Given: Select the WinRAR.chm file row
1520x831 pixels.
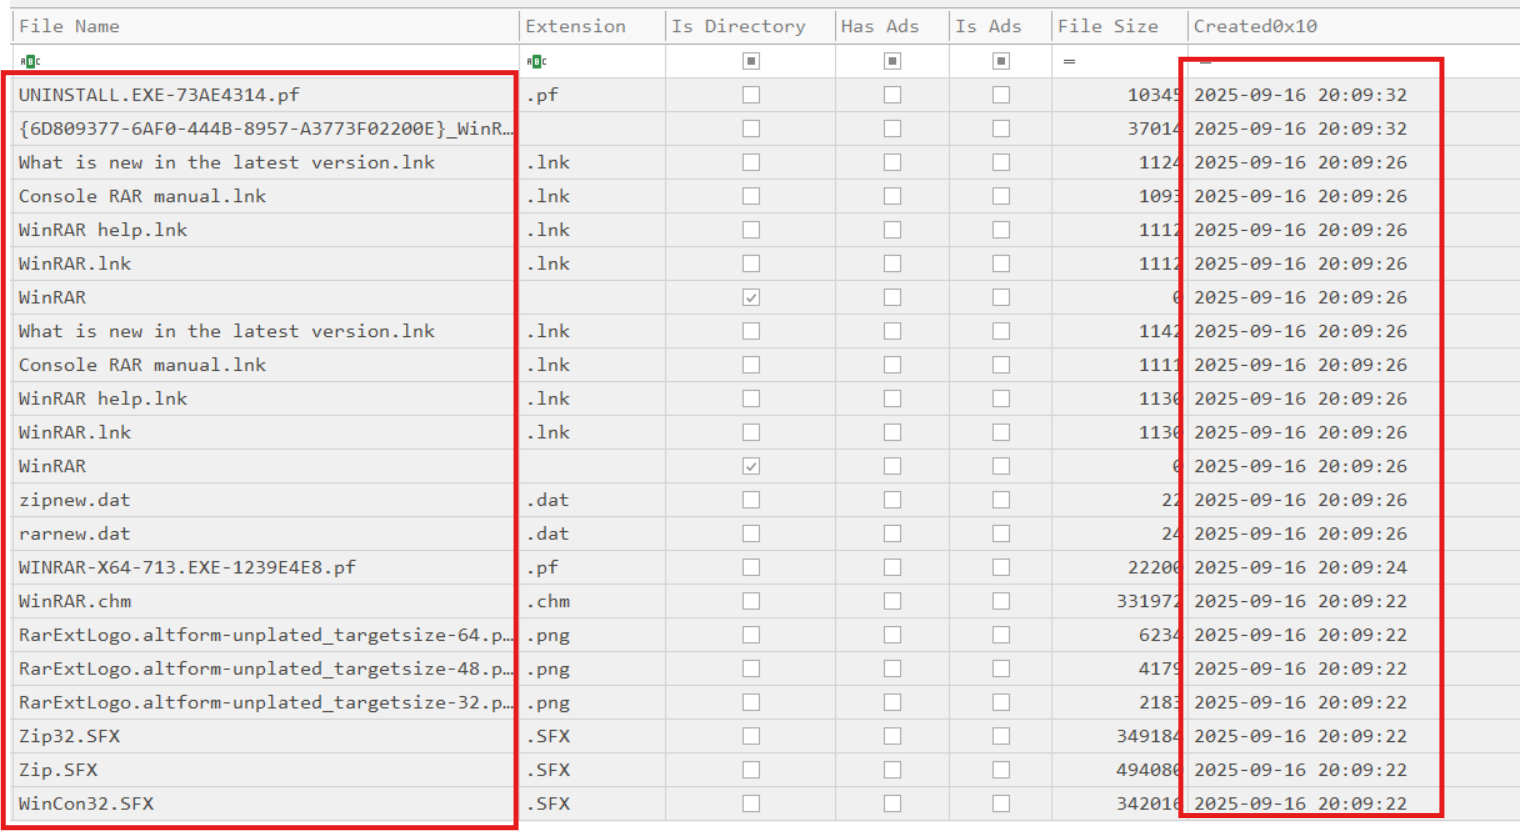Looking at the screenshot, I should 75,601.
